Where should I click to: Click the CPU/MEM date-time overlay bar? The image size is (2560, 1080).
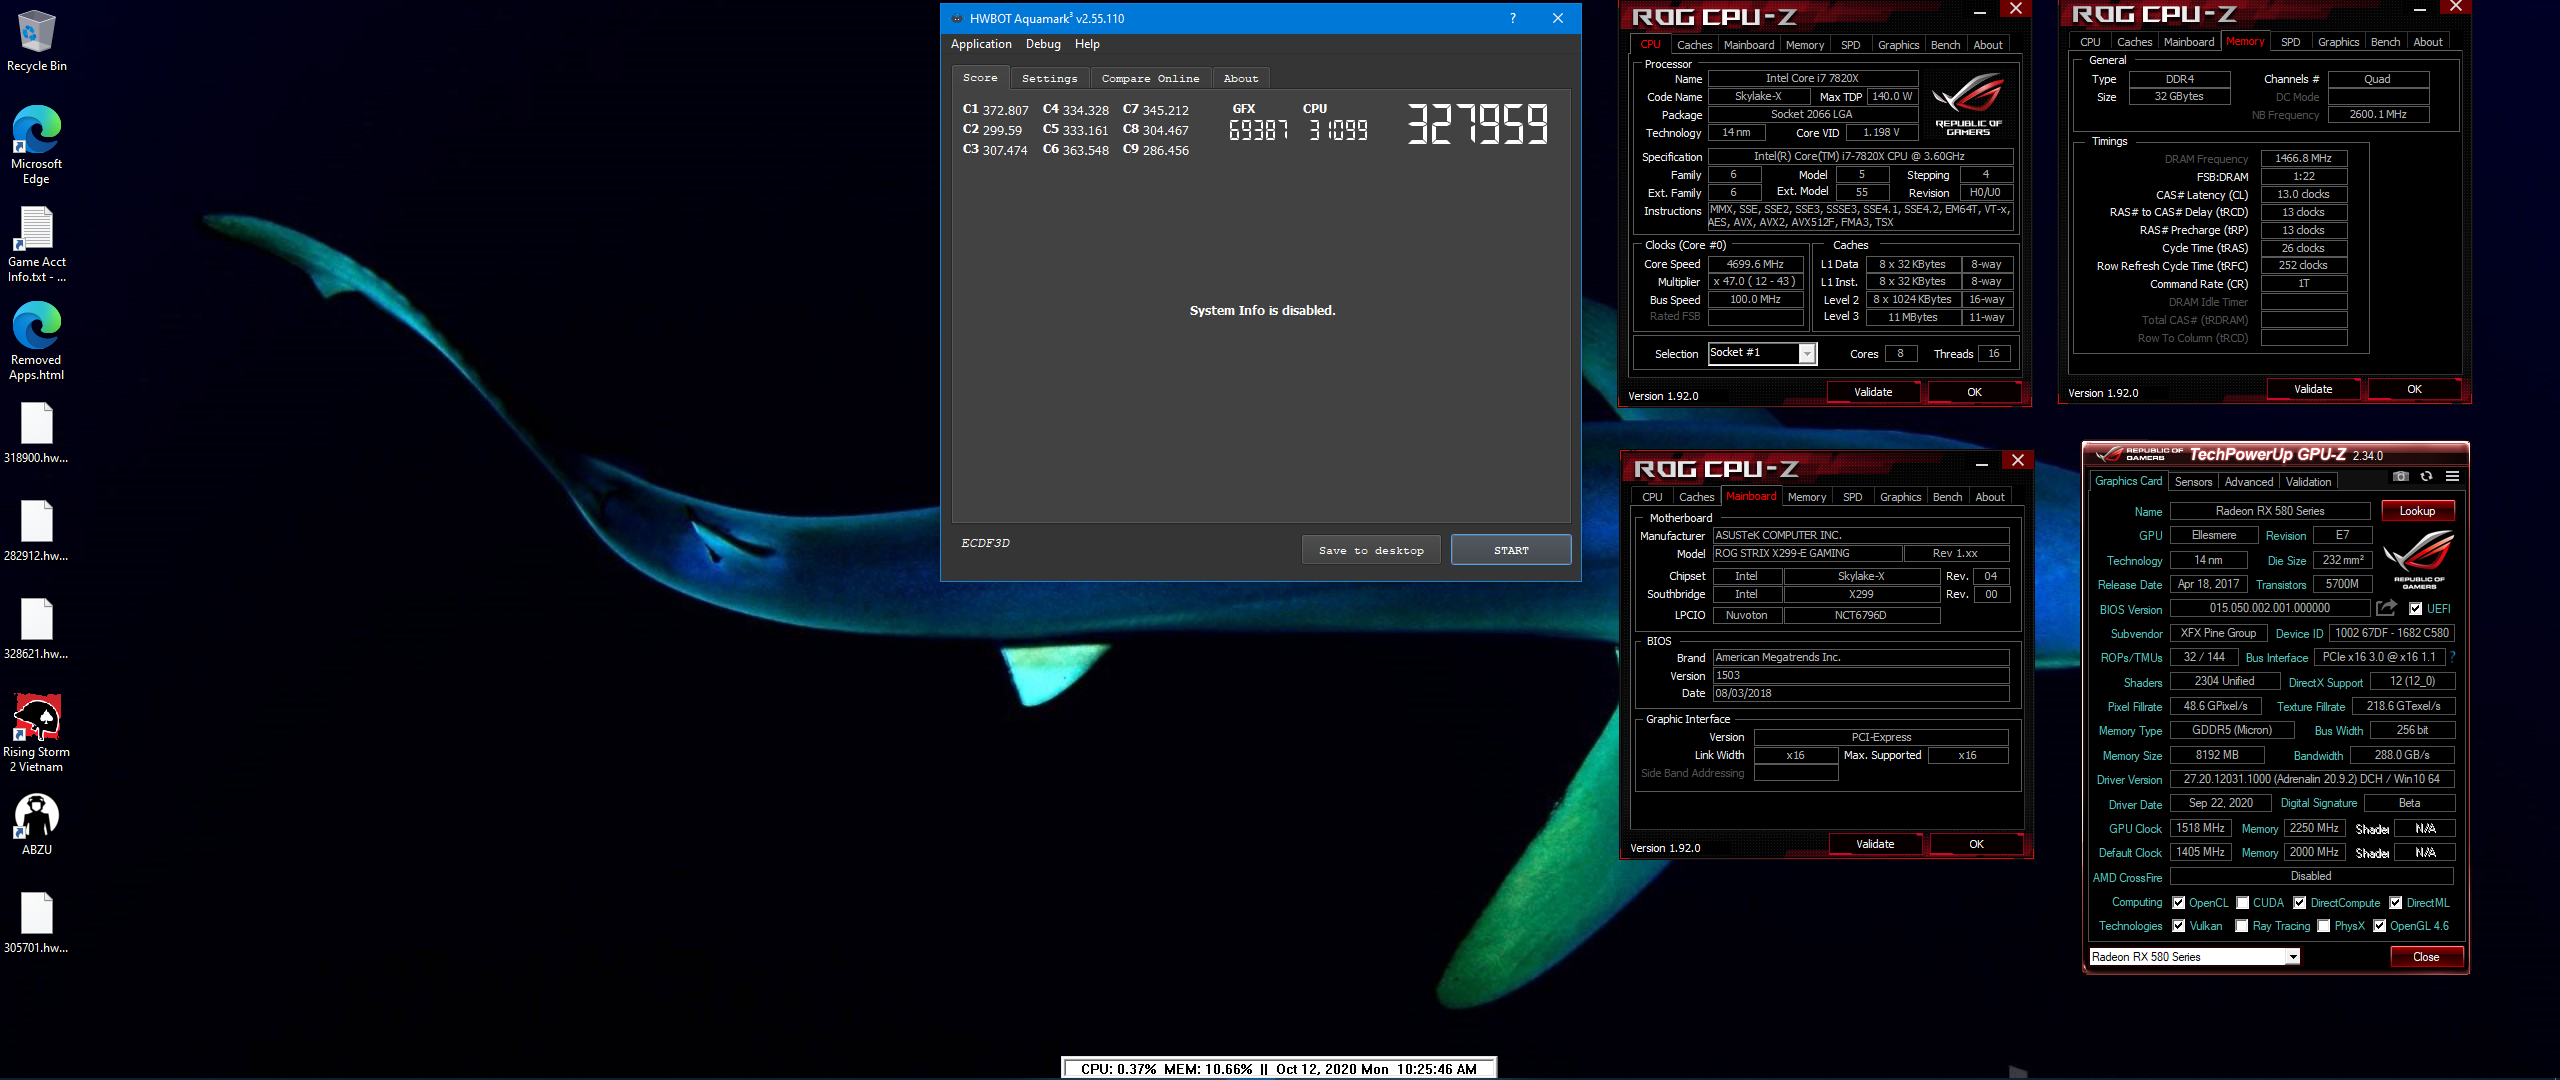pos(1279,1068)
